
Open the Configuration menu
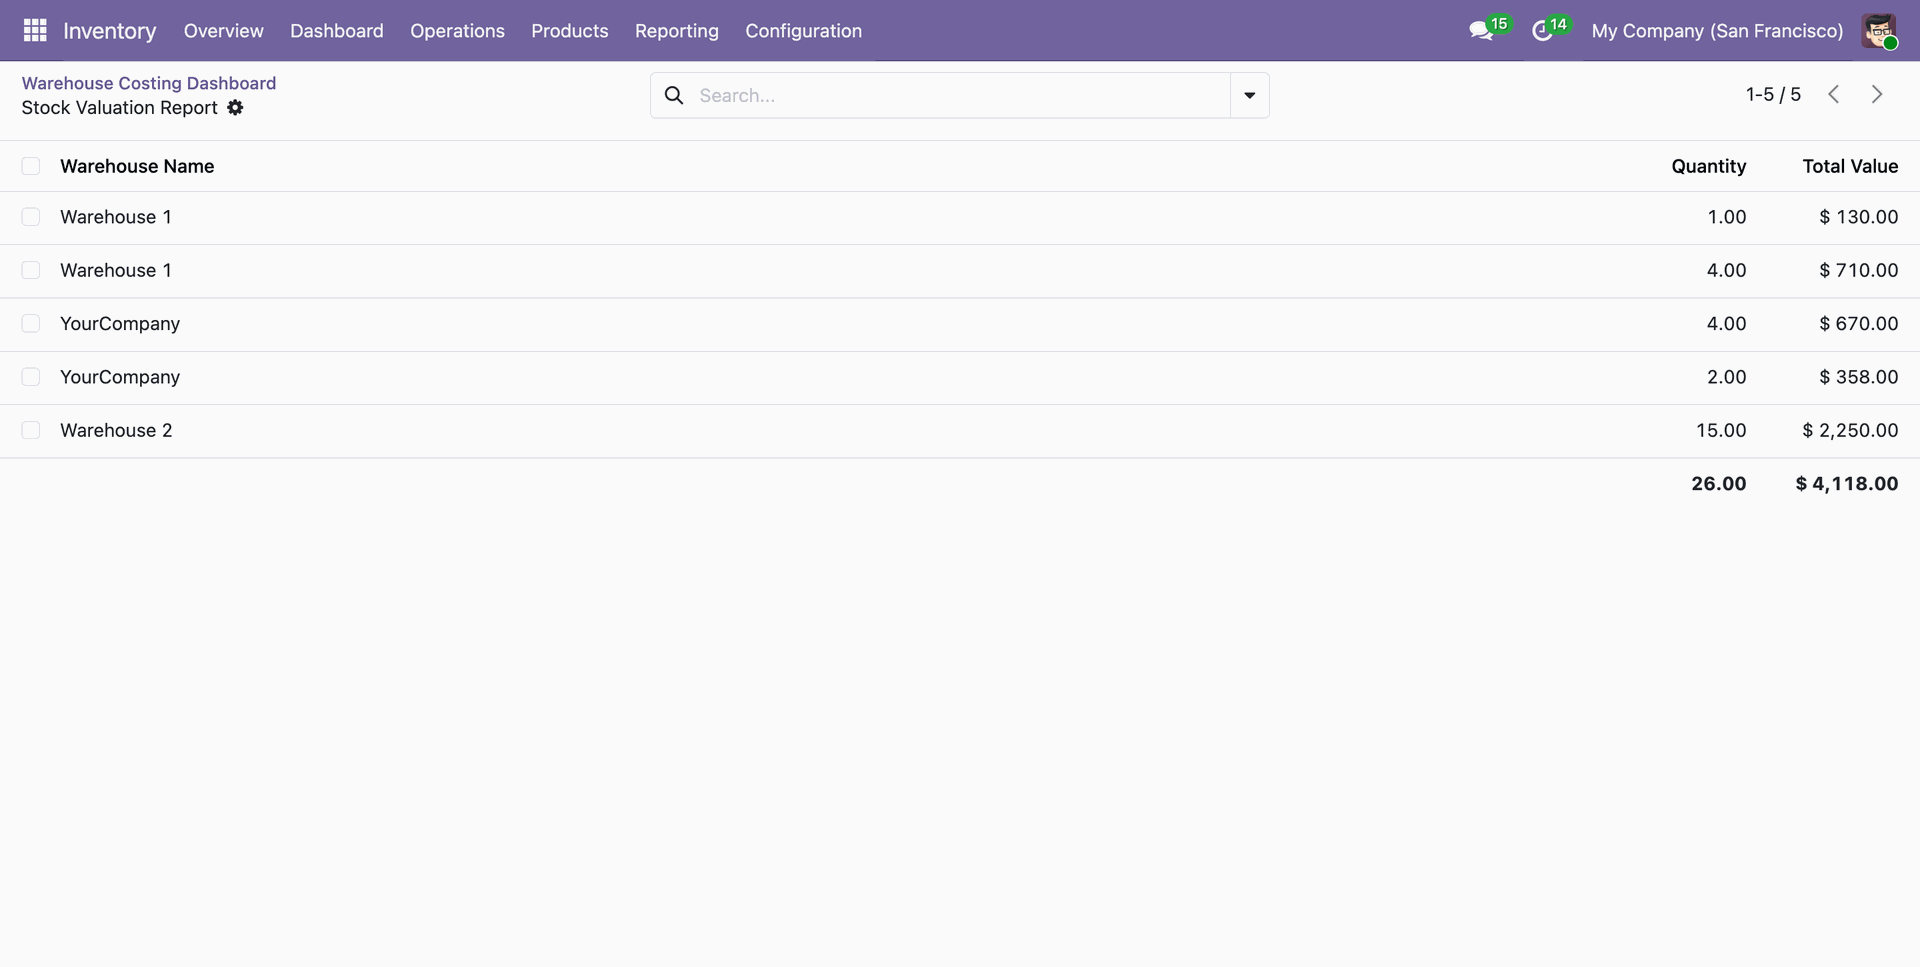pyautogui.click(x=803, y=30)
